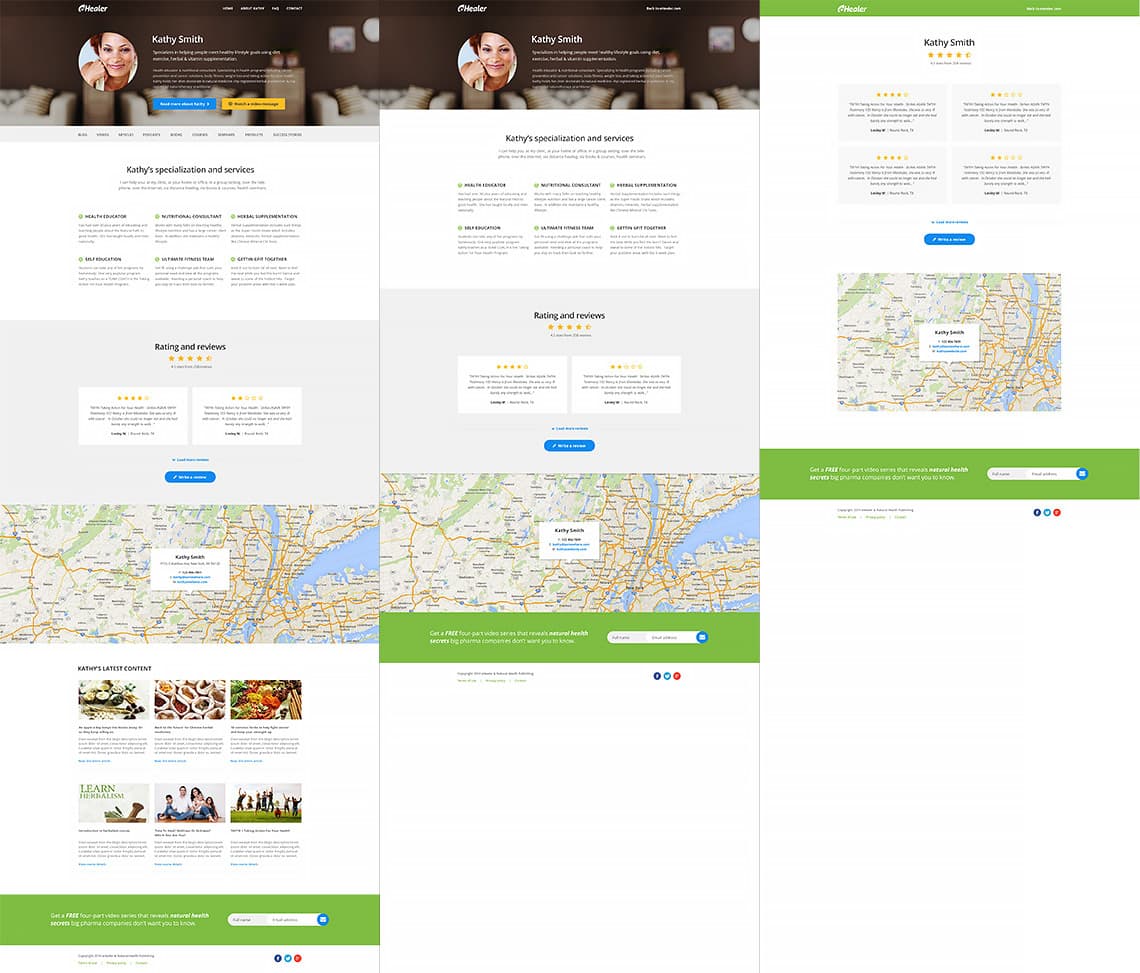Click the Google+ icon in the footer
Viewport: 1140px width, 973px height.
coord(297,958)
